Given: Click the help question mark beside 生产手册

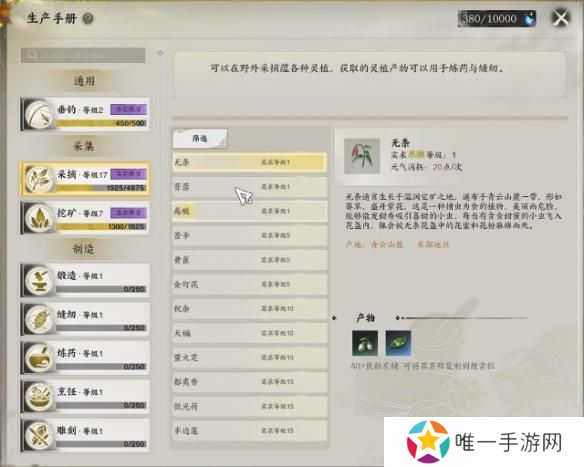Looking at the screenshot, I should click(88, 18).
